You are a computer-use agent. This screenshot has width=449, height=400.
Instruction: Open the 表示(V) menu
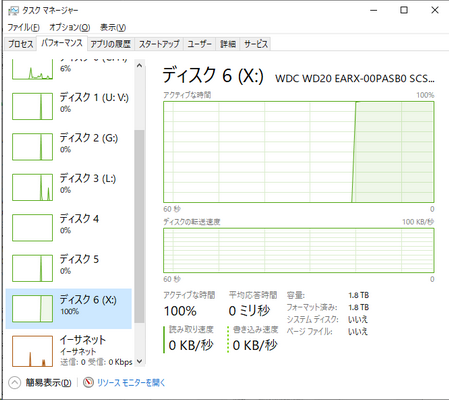[x=113, y=27]
